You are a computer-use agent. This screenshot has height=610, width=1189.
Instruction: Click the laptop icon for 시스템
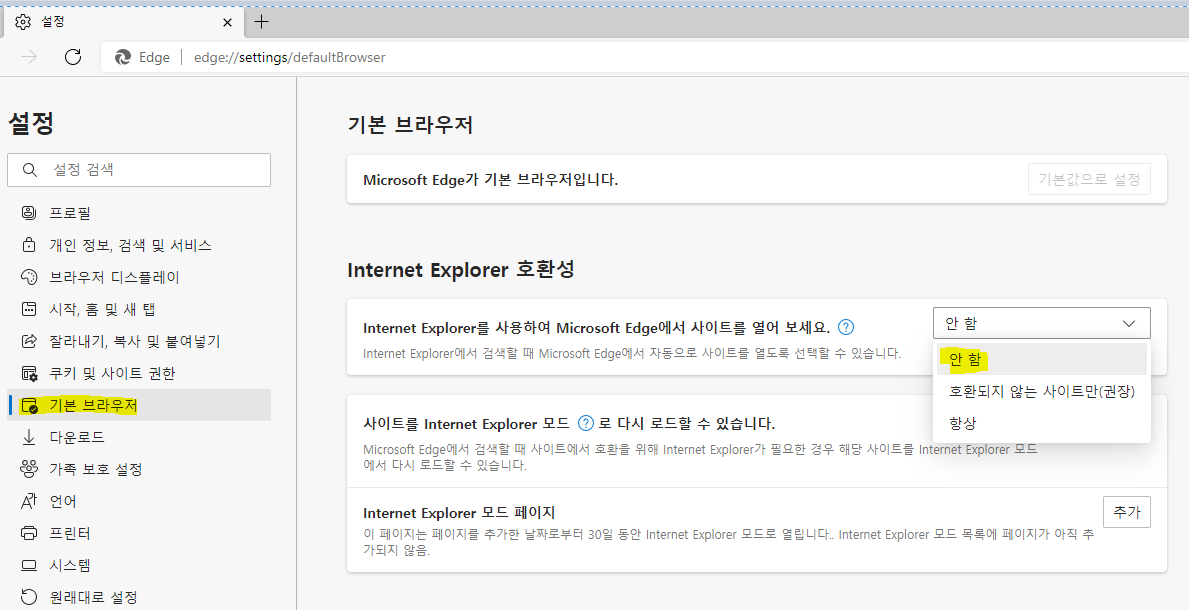(x=29, y=565)
